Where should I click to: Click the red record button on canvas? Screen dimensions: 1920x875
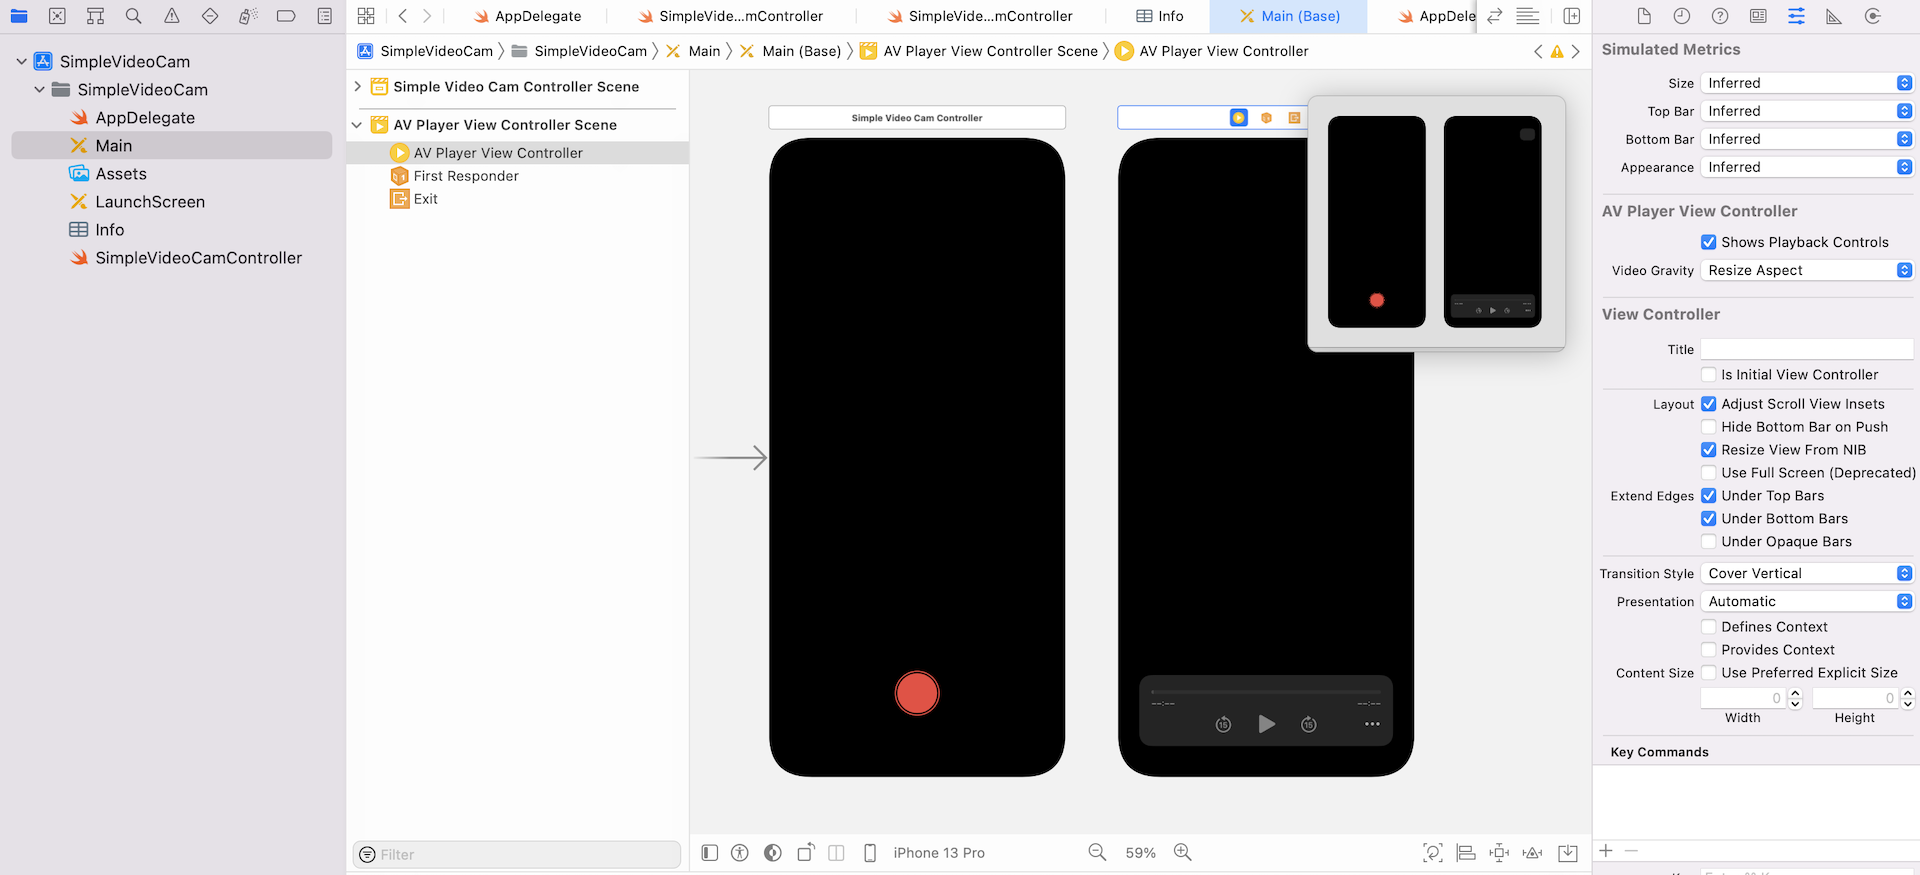(x=917, y=693)
